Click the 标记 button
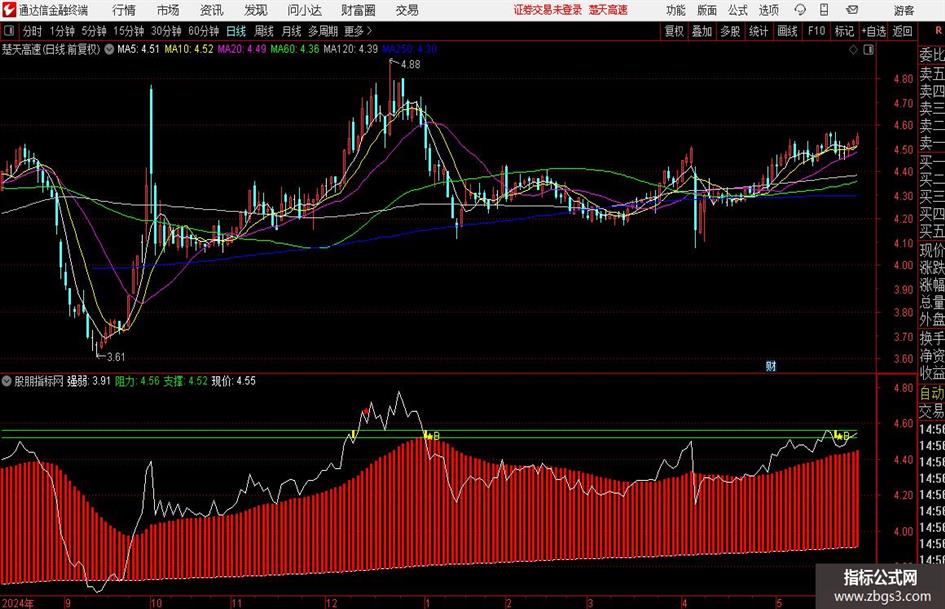The width and height of the screenshot is (945, 609). tap(844, 31)
